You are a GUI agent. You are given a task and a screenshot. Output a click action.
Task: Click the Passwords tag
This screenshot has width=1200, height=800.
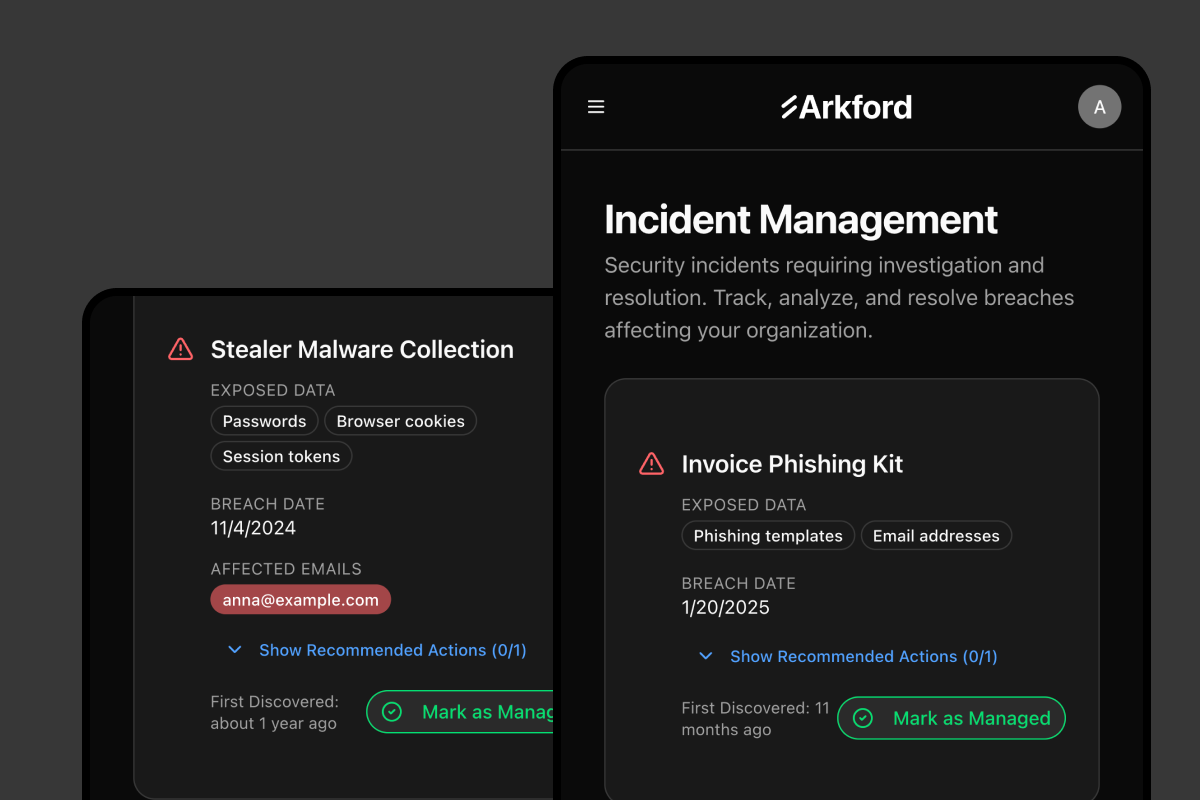click(264, 421)
